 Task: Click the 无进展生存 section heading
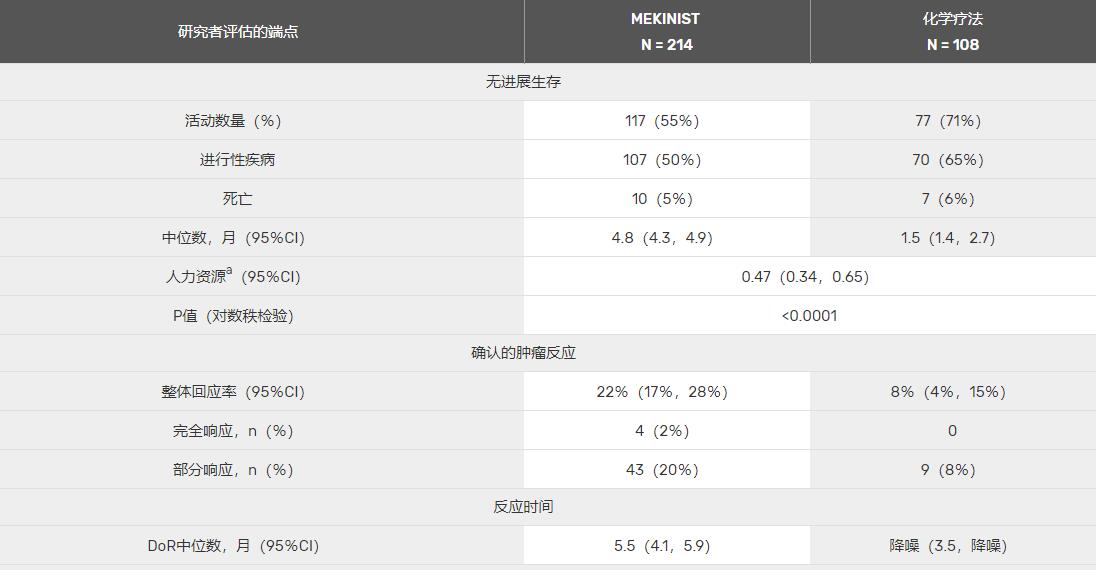coord(524,82)
